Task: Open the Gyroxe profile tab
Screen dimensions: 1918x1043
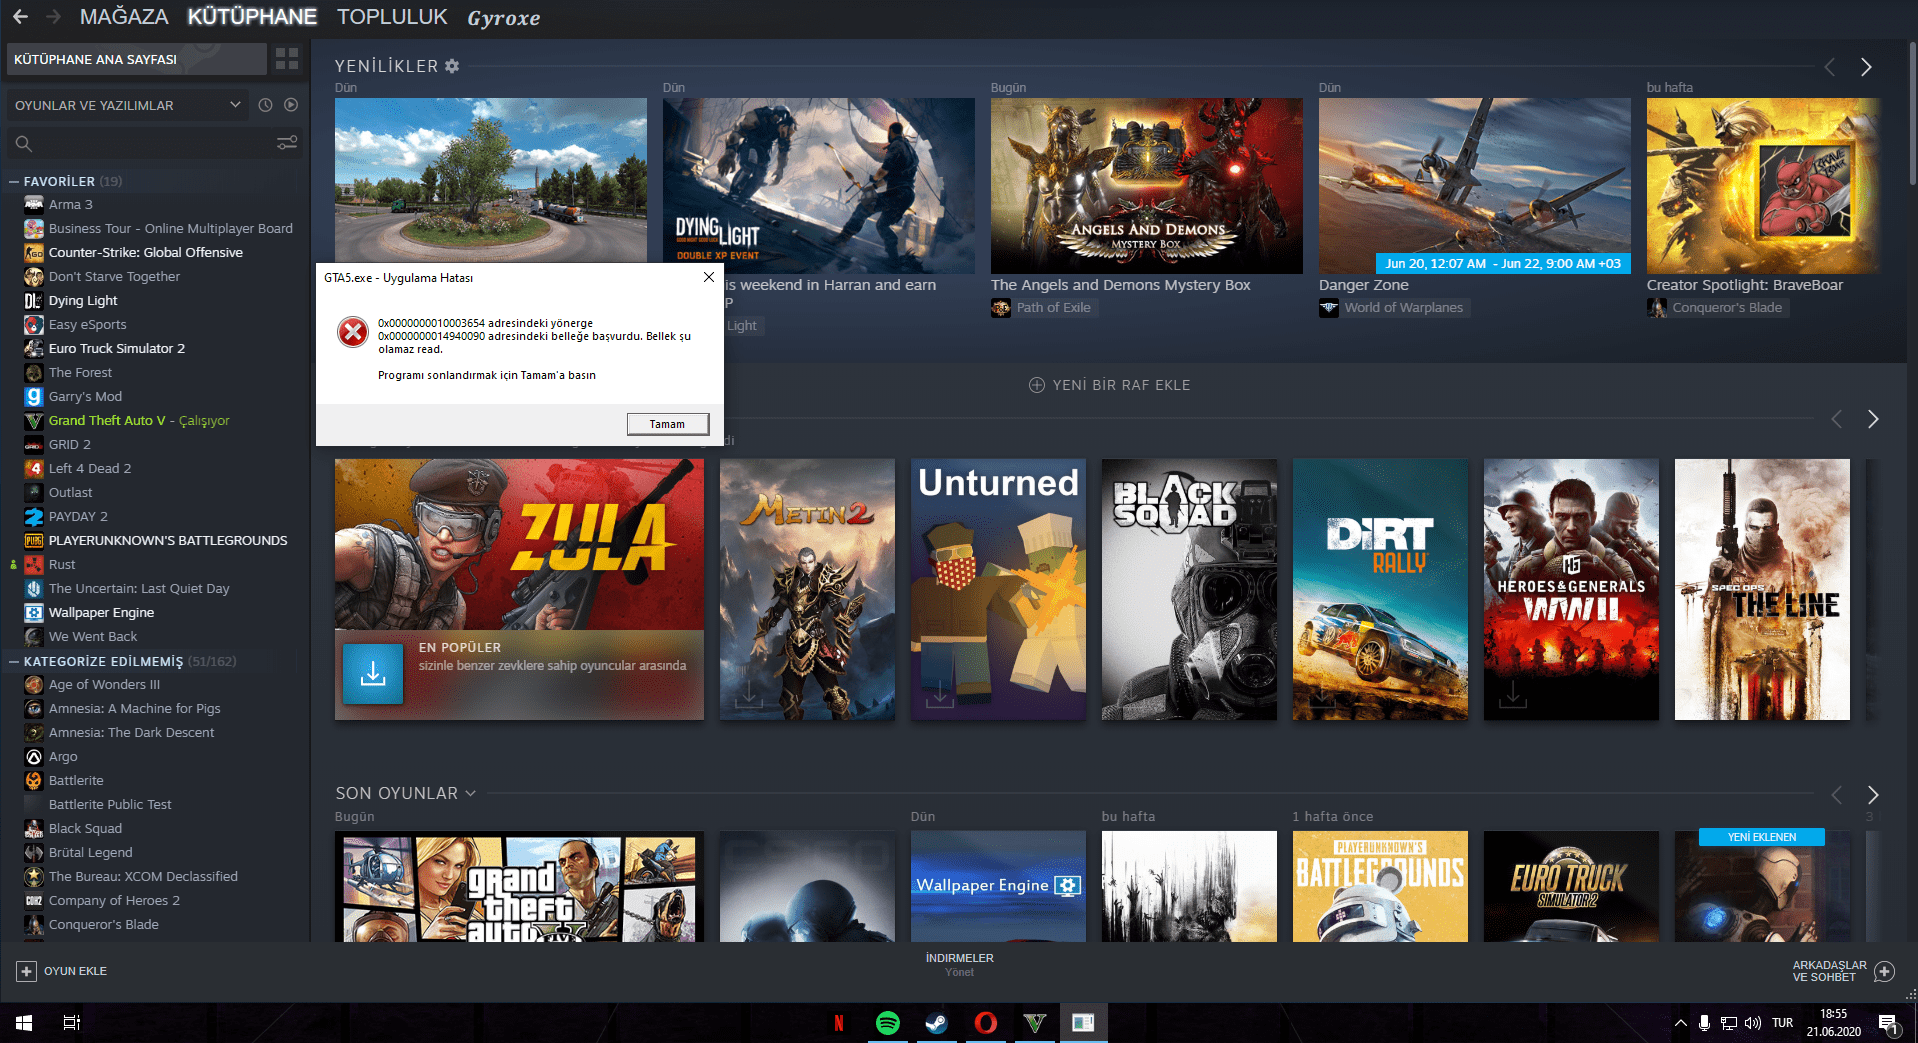Action: pyautogui.click(x=504, y=18)
